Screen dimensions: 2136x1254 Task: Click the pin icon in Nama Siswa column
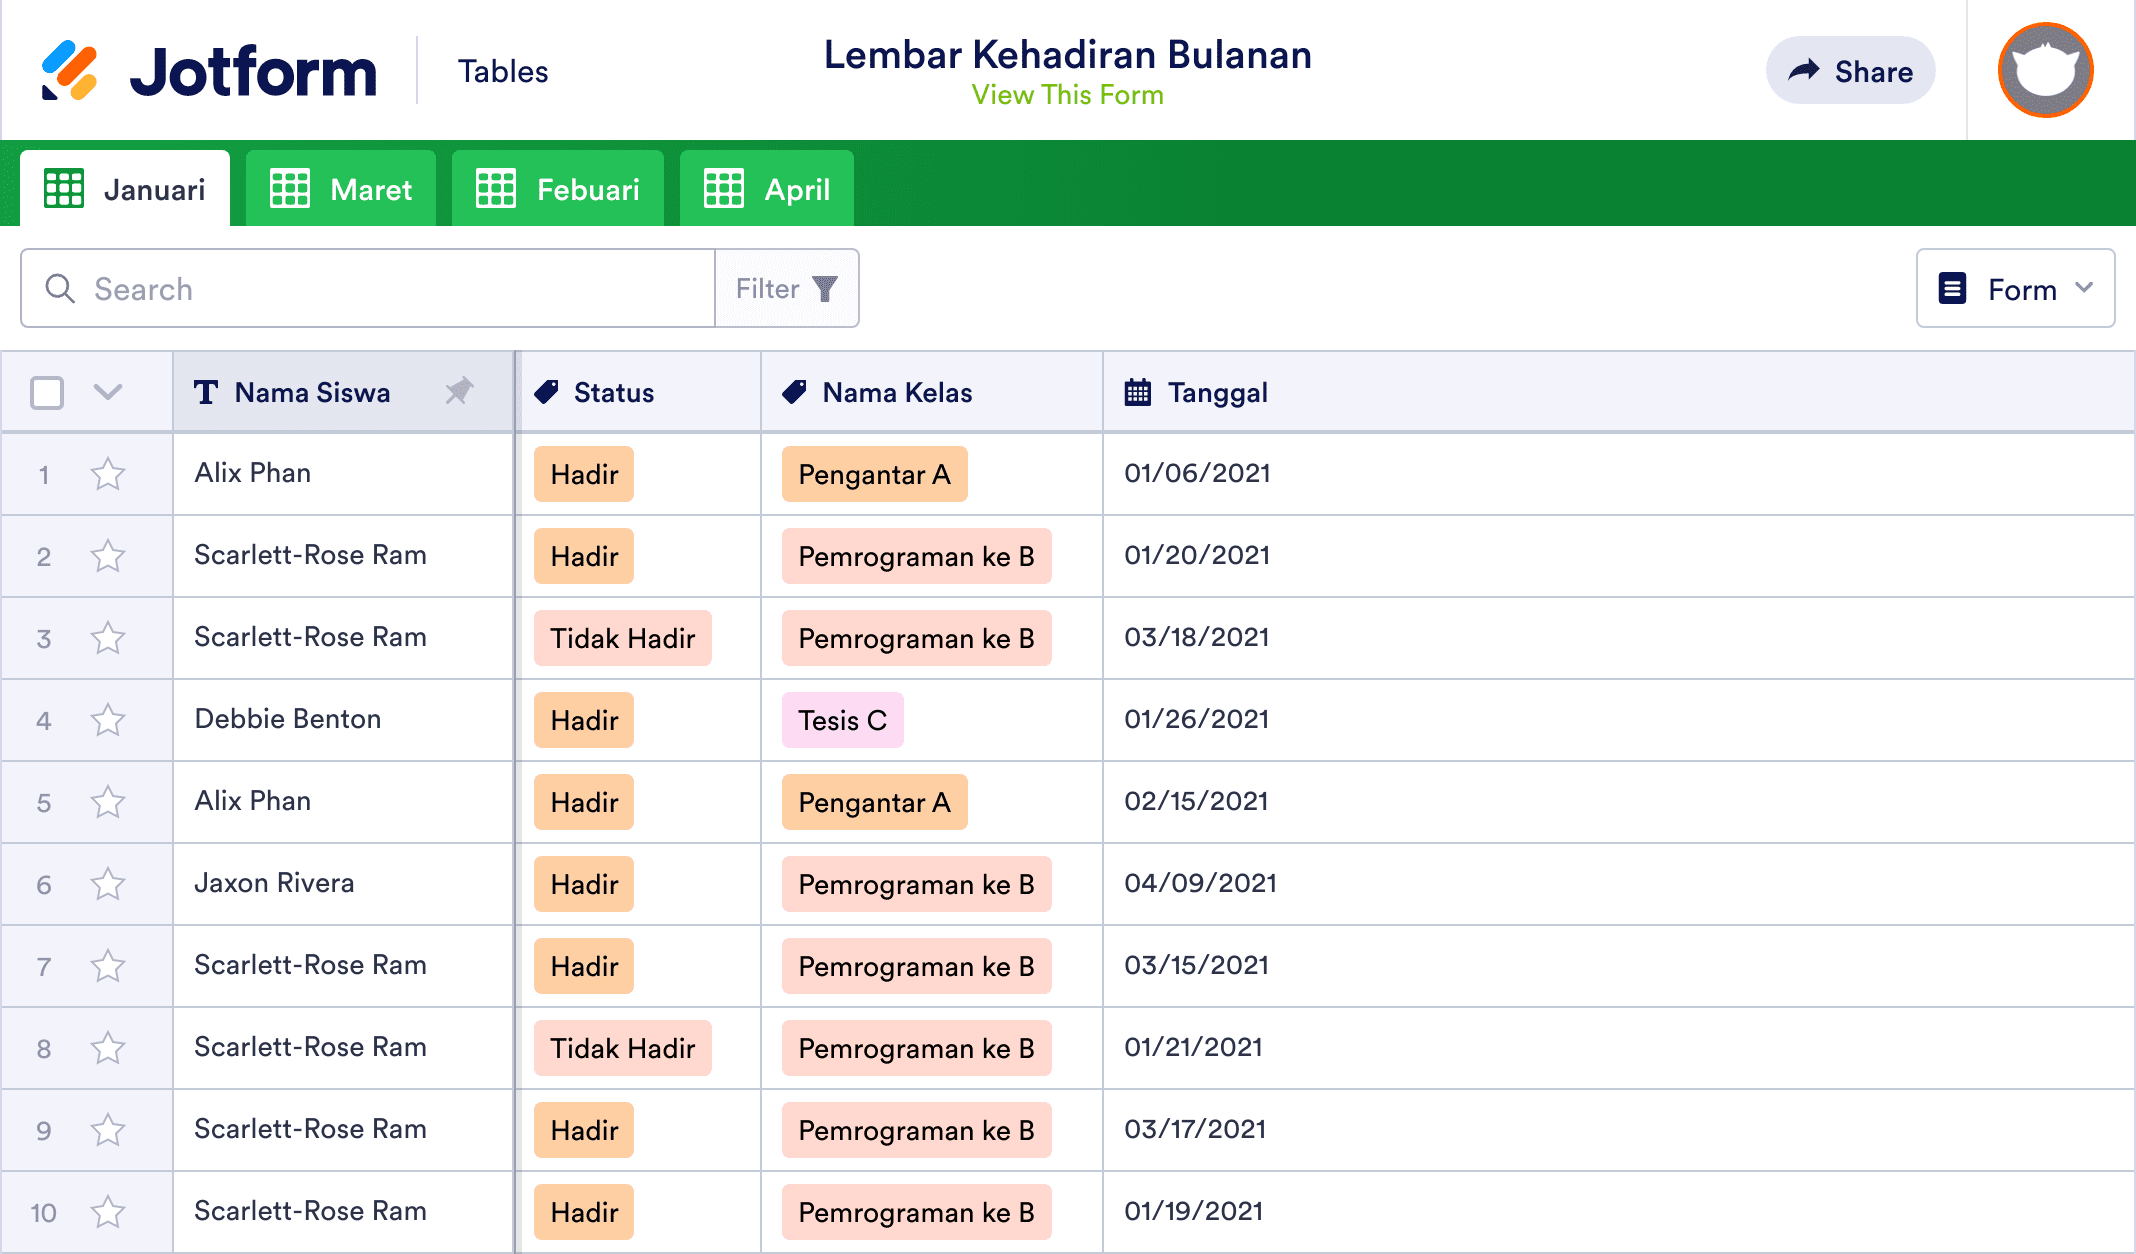coord(459,392)
